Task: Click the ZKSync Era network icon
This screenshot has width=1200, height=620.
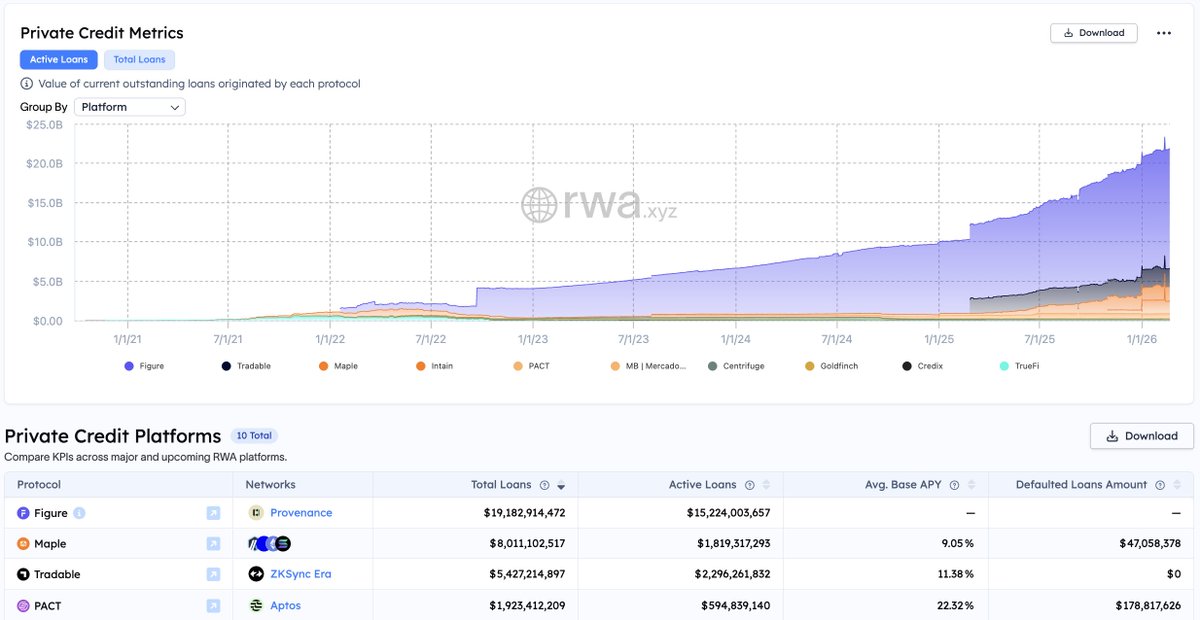Action: (x=256, y=575)
